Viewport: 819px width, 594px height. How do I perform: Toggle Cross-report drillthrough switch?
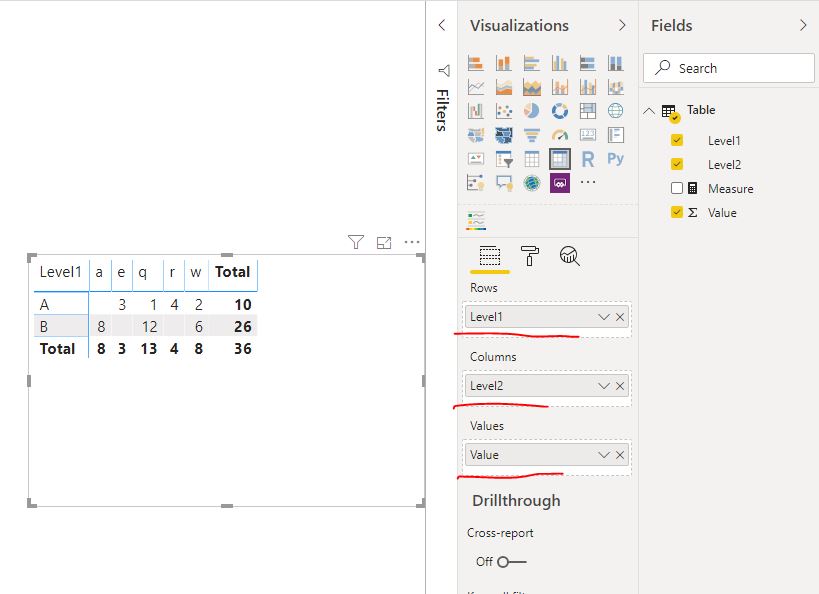pyautogui.click(x=511, y=562)
